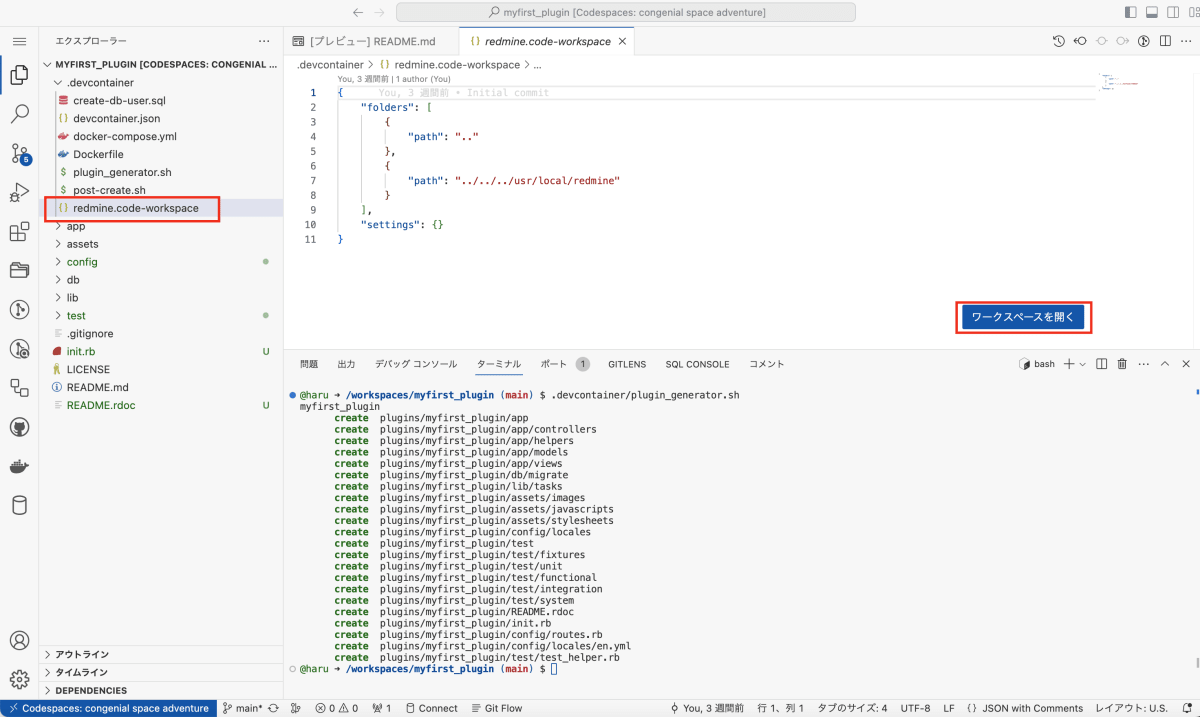Open the new terminal launch profile dropdown
1200x717 pixels.
click(x=1083, y=364)
